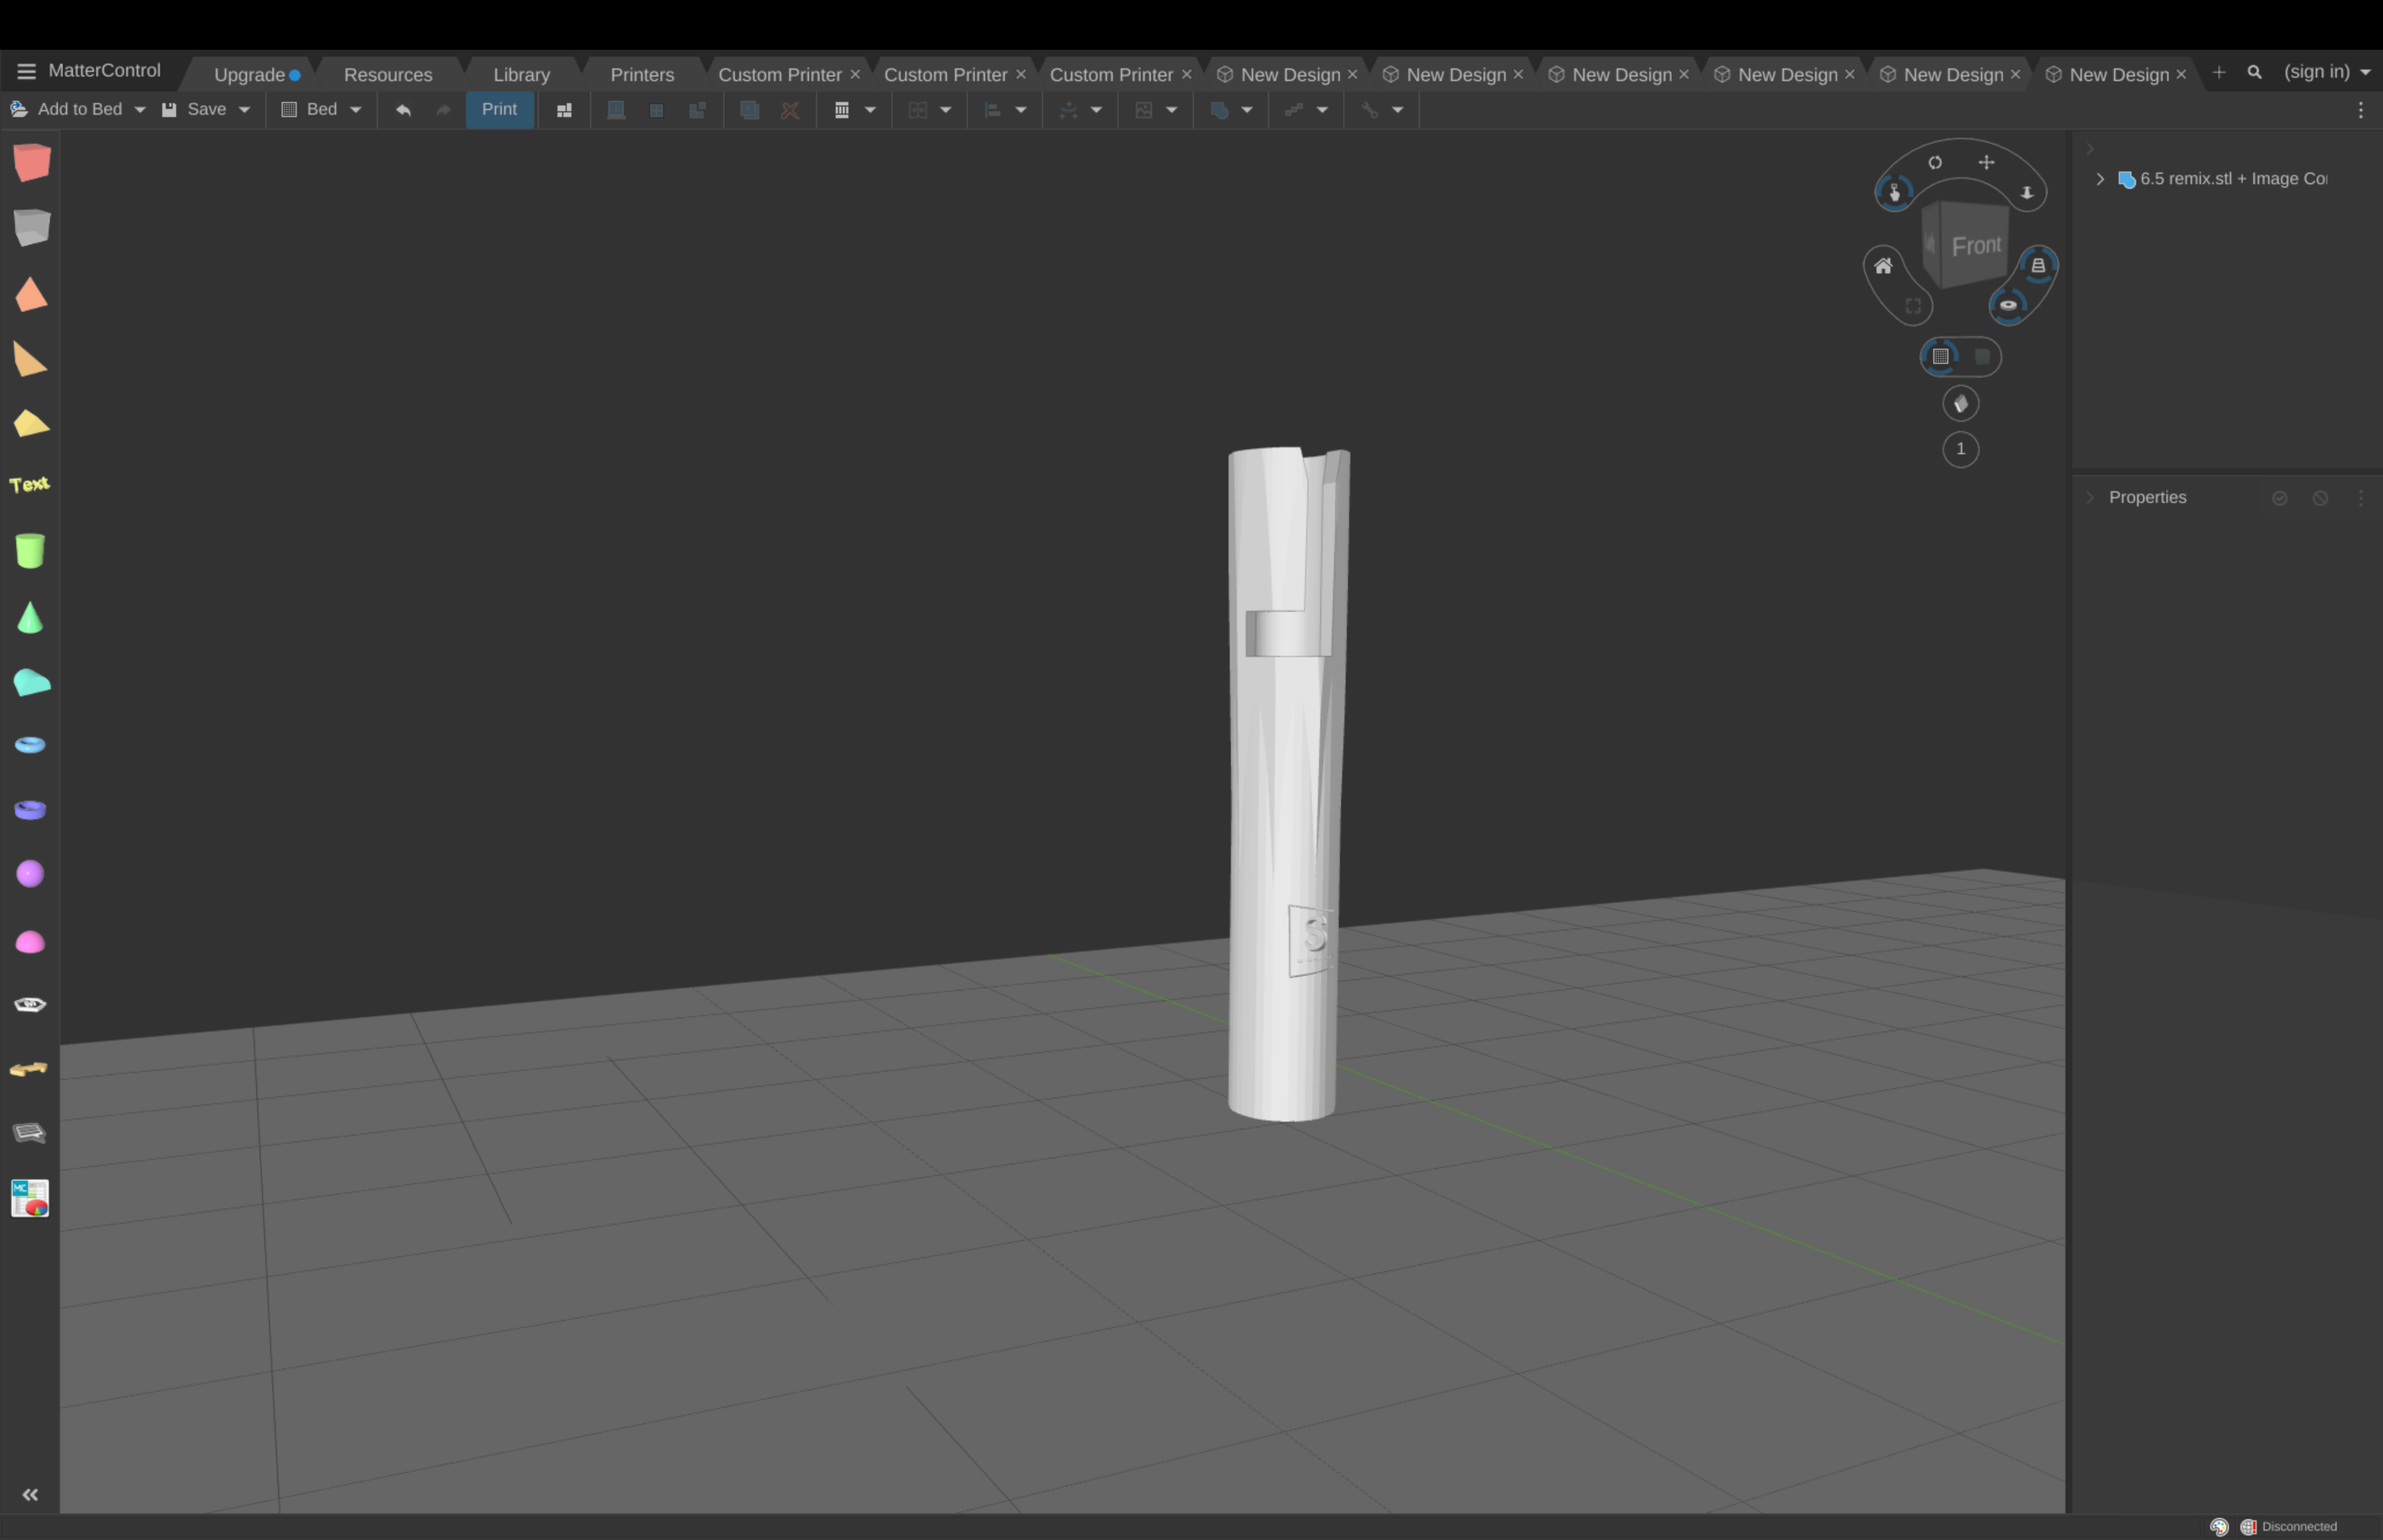This screenshot has height=1540, width=2383.
Task: Toggle the bed grid visibility button
Action: pyautogui.click(x=1941, y=356)
